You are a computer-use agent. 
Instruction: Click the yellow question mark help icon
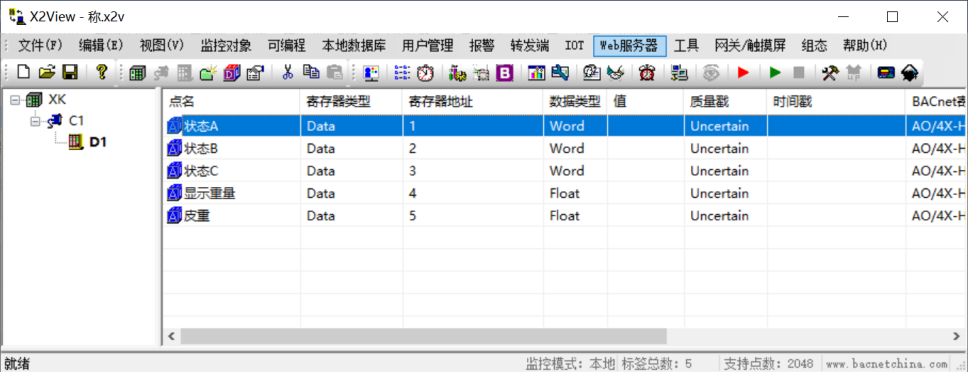click(102, 72)
